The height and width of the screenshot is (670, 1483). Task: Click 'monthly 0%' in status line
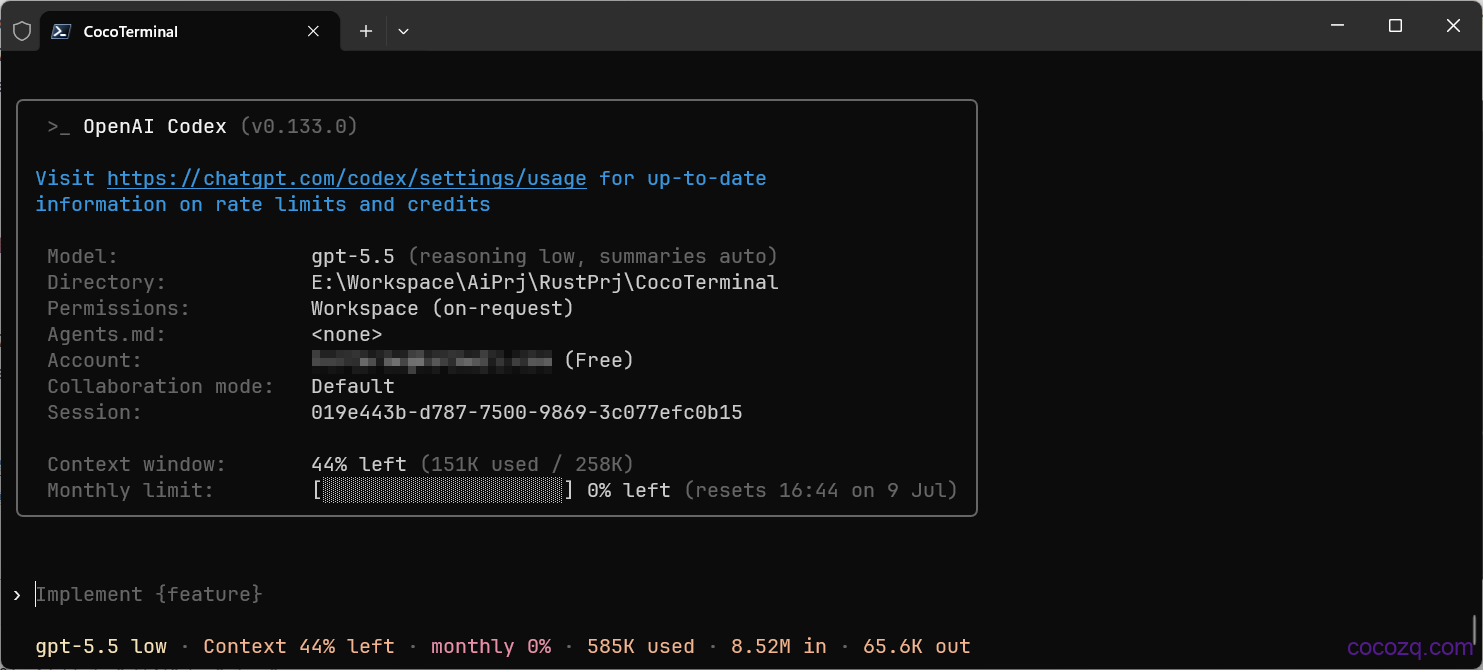pos(491,646)
